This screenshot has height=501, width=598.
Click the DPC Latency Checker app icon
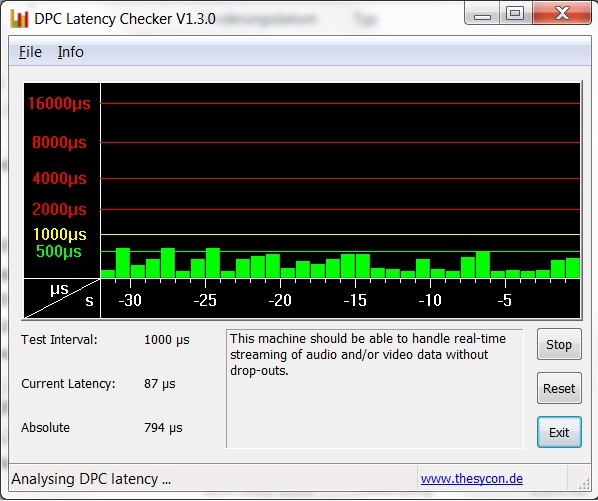coord(19,19)
